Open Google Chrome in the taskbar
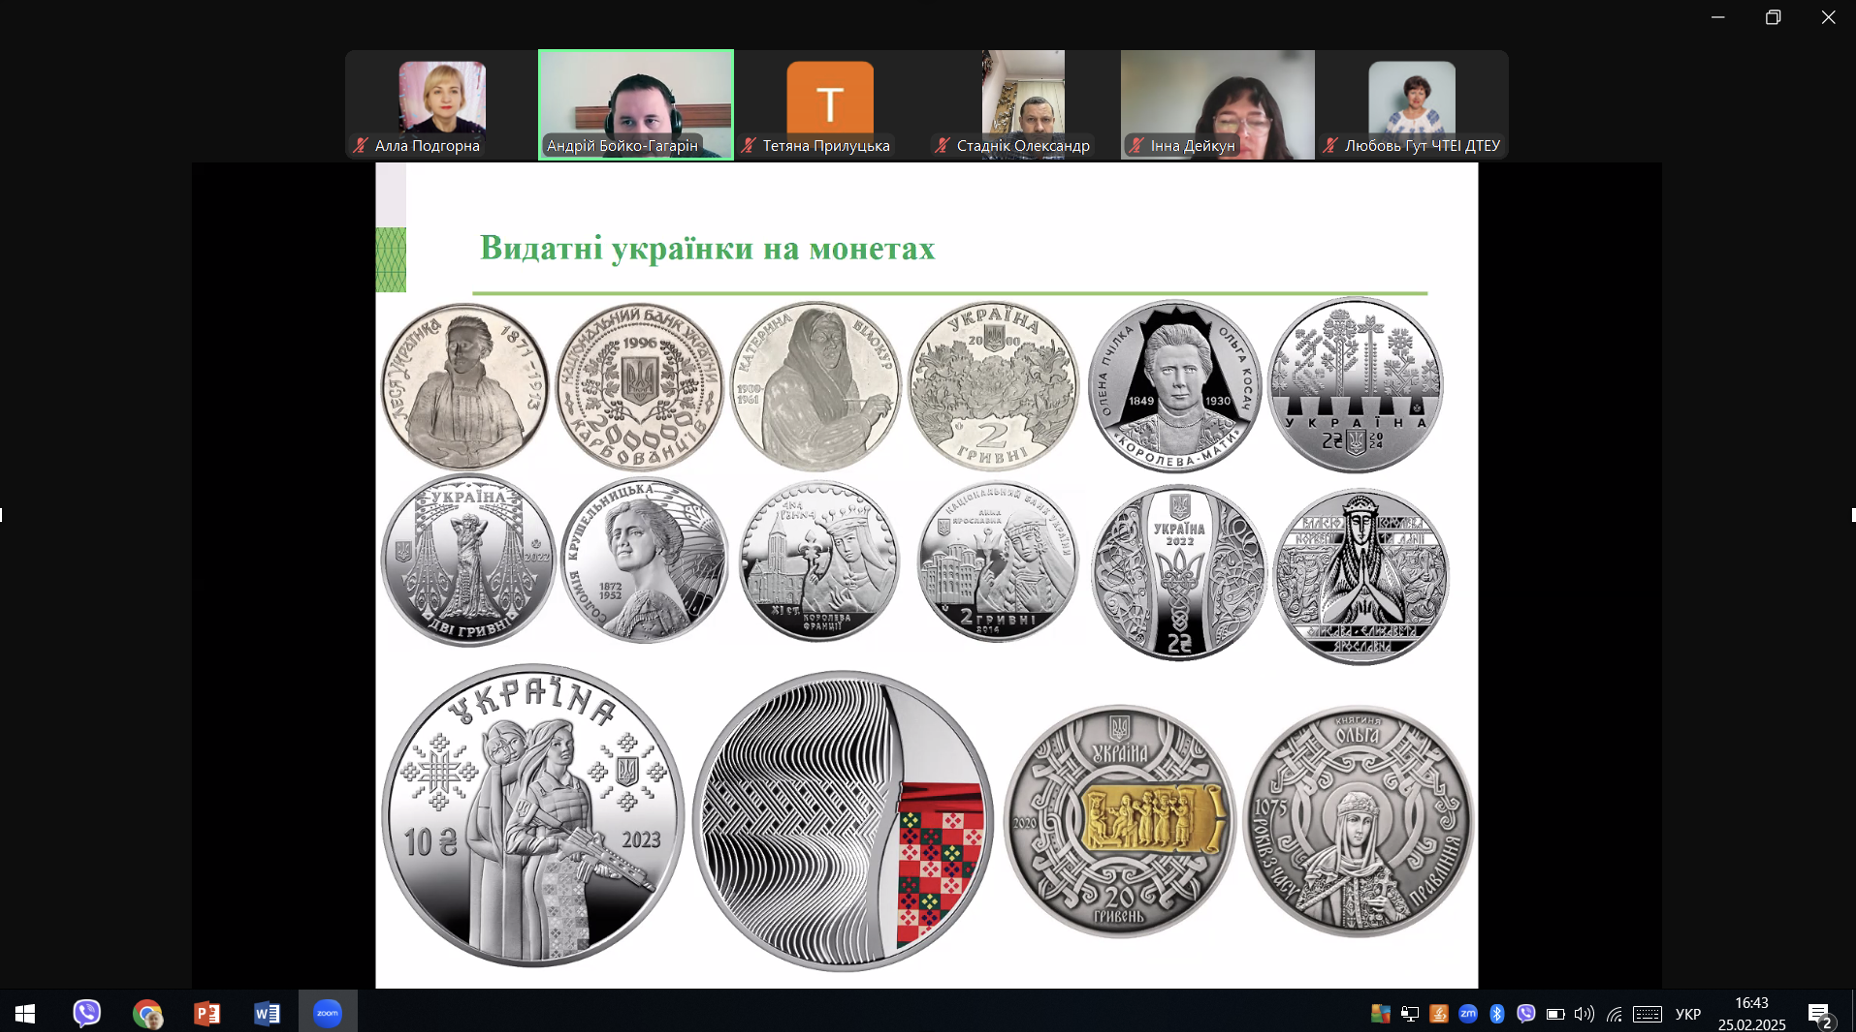This screenshot has width=1856, height=1032. pyautogui.click(x=147, y=1013)
